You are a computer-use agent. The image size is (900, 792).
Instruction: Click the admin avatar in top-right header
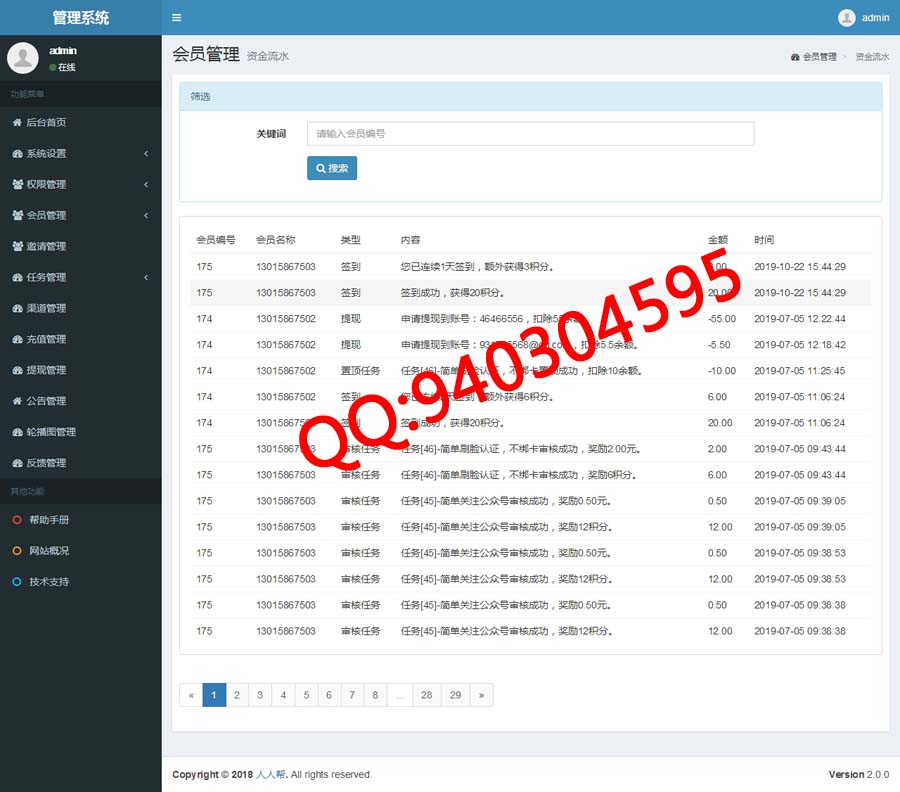[847, 18]
